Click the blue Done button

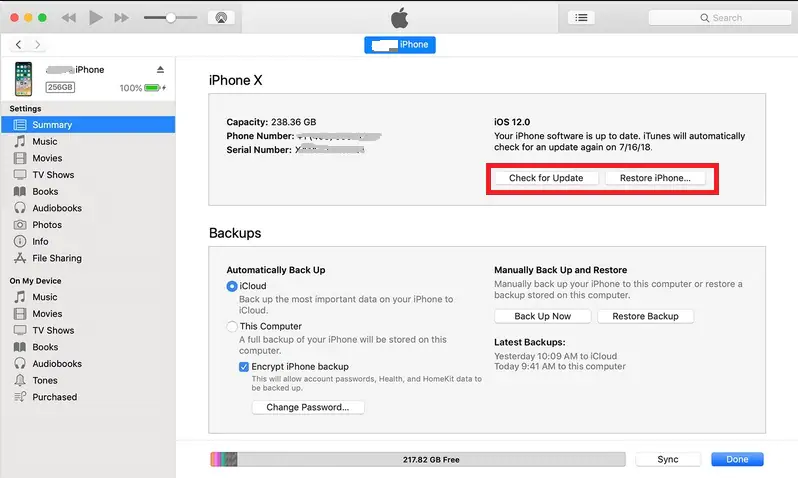coord(737,459)
